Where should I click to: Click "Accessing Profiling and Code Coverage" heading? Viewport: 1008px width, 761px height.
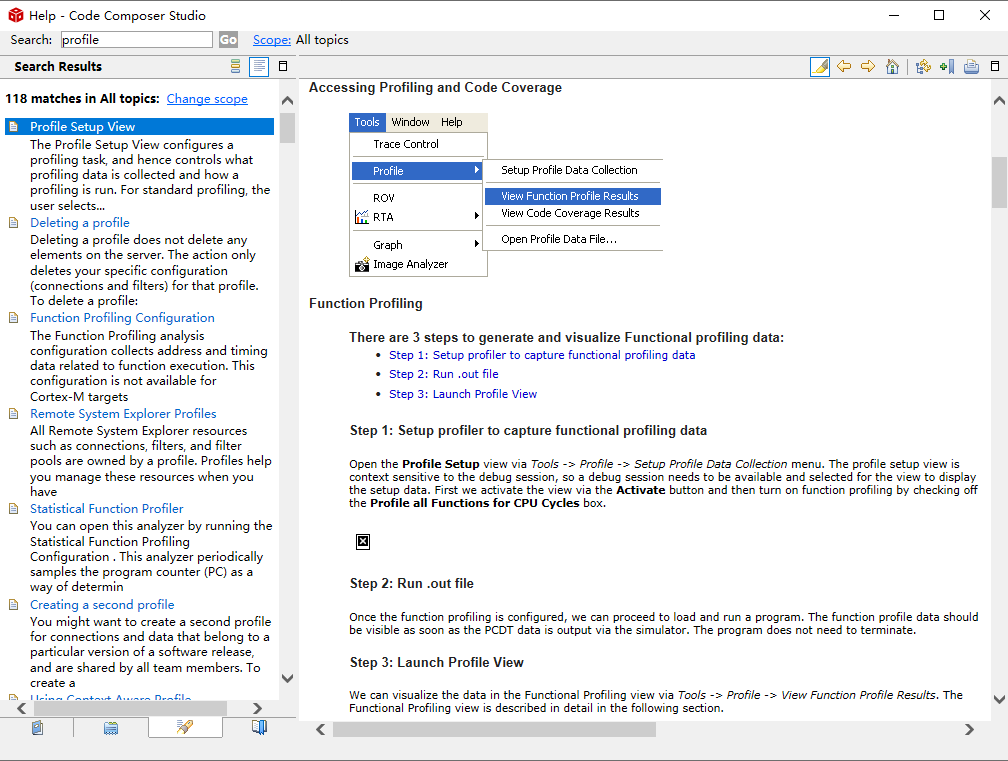coord(435,87)
